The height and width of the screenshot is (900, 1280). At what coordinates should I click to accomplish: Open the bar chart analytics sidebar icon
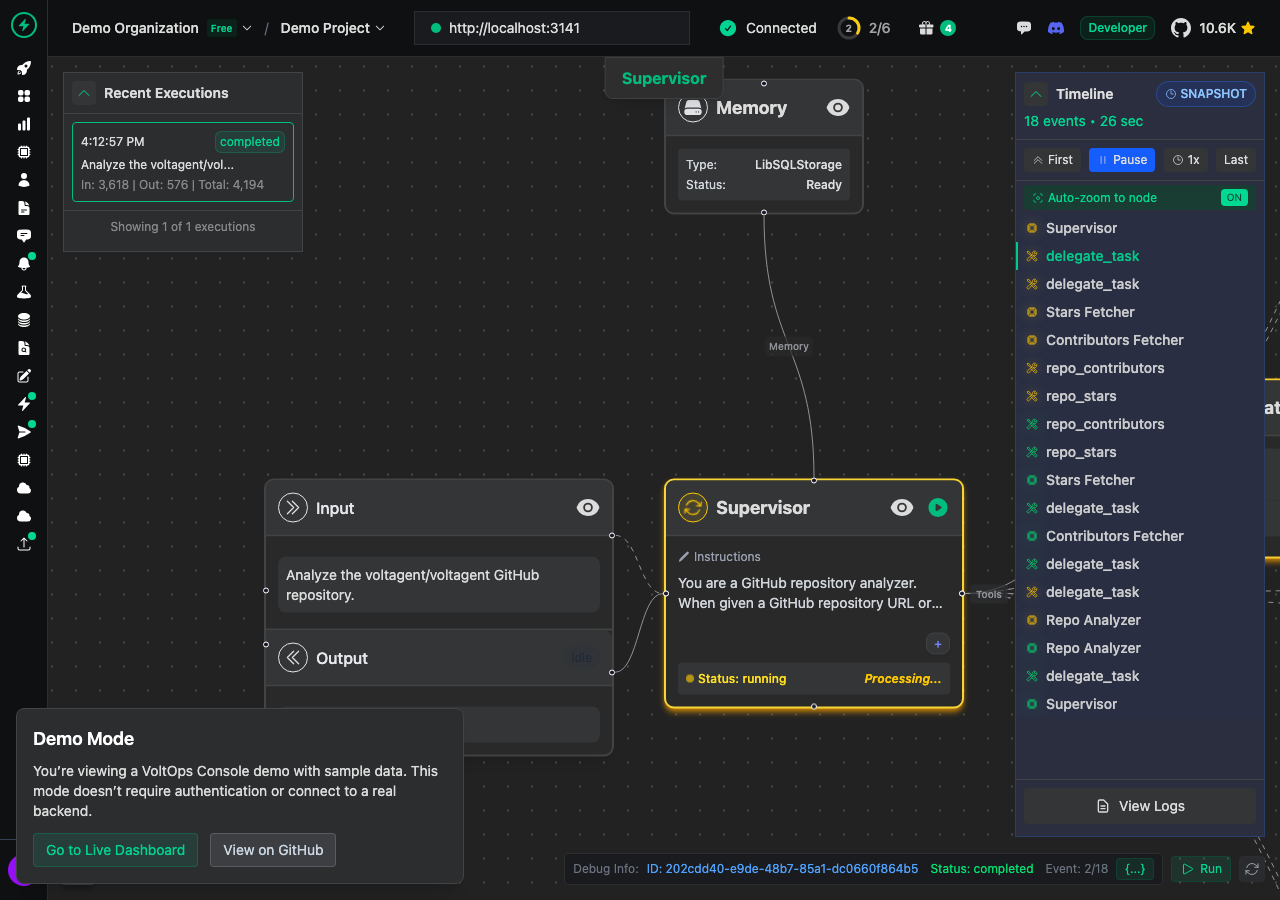(x=24, y=124)
